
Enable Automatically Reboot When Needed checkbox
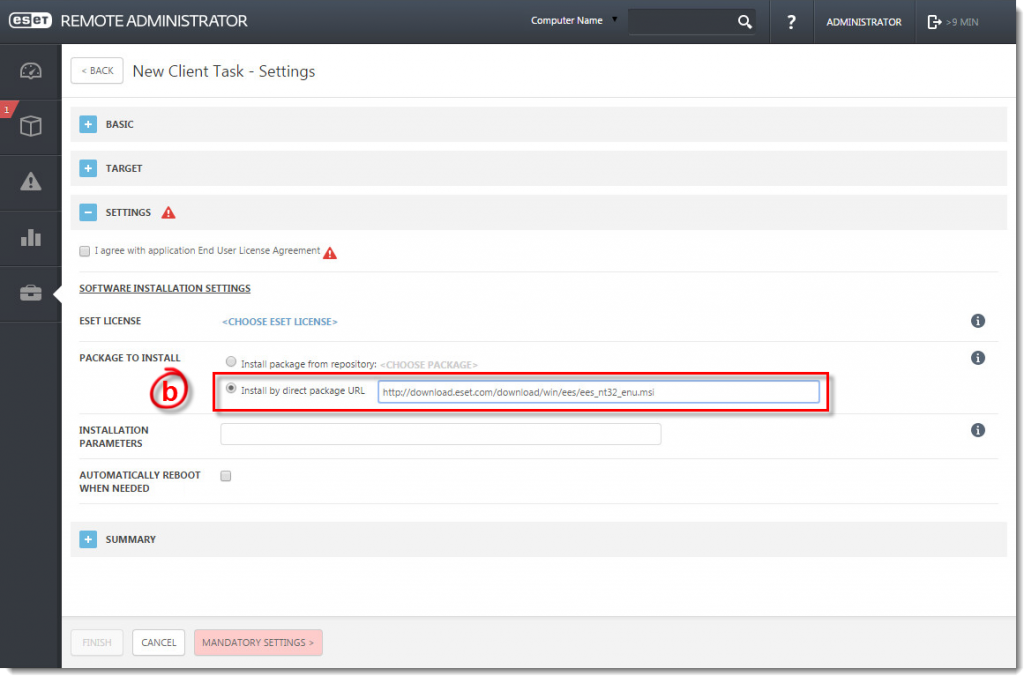(226, 475)
